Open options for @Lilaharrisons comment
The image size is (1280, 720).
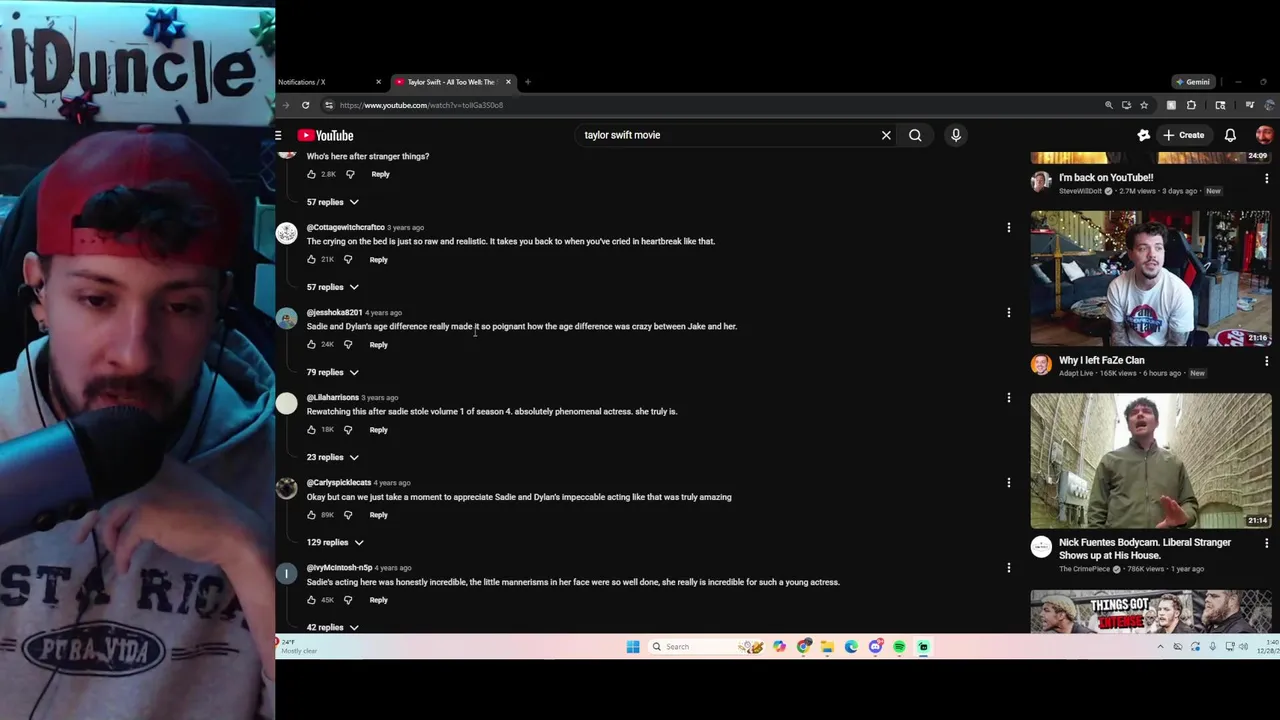[x=1008, y=398]
